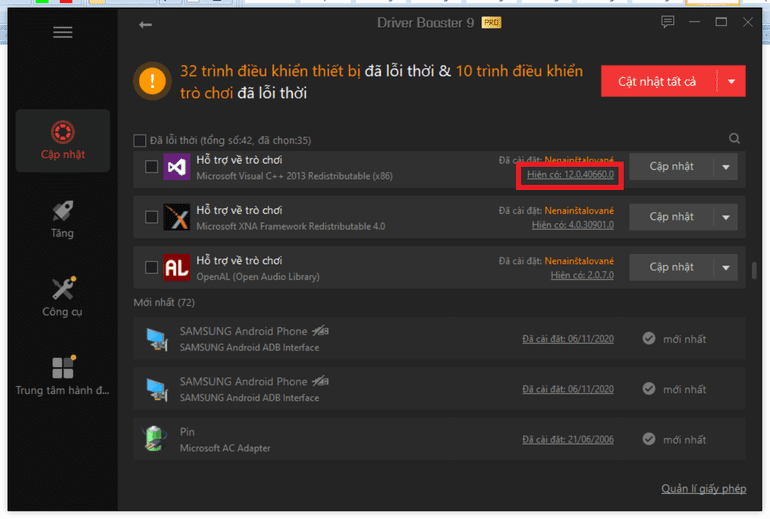Click the XNA Framework Redistributable icon

[176, 217]
